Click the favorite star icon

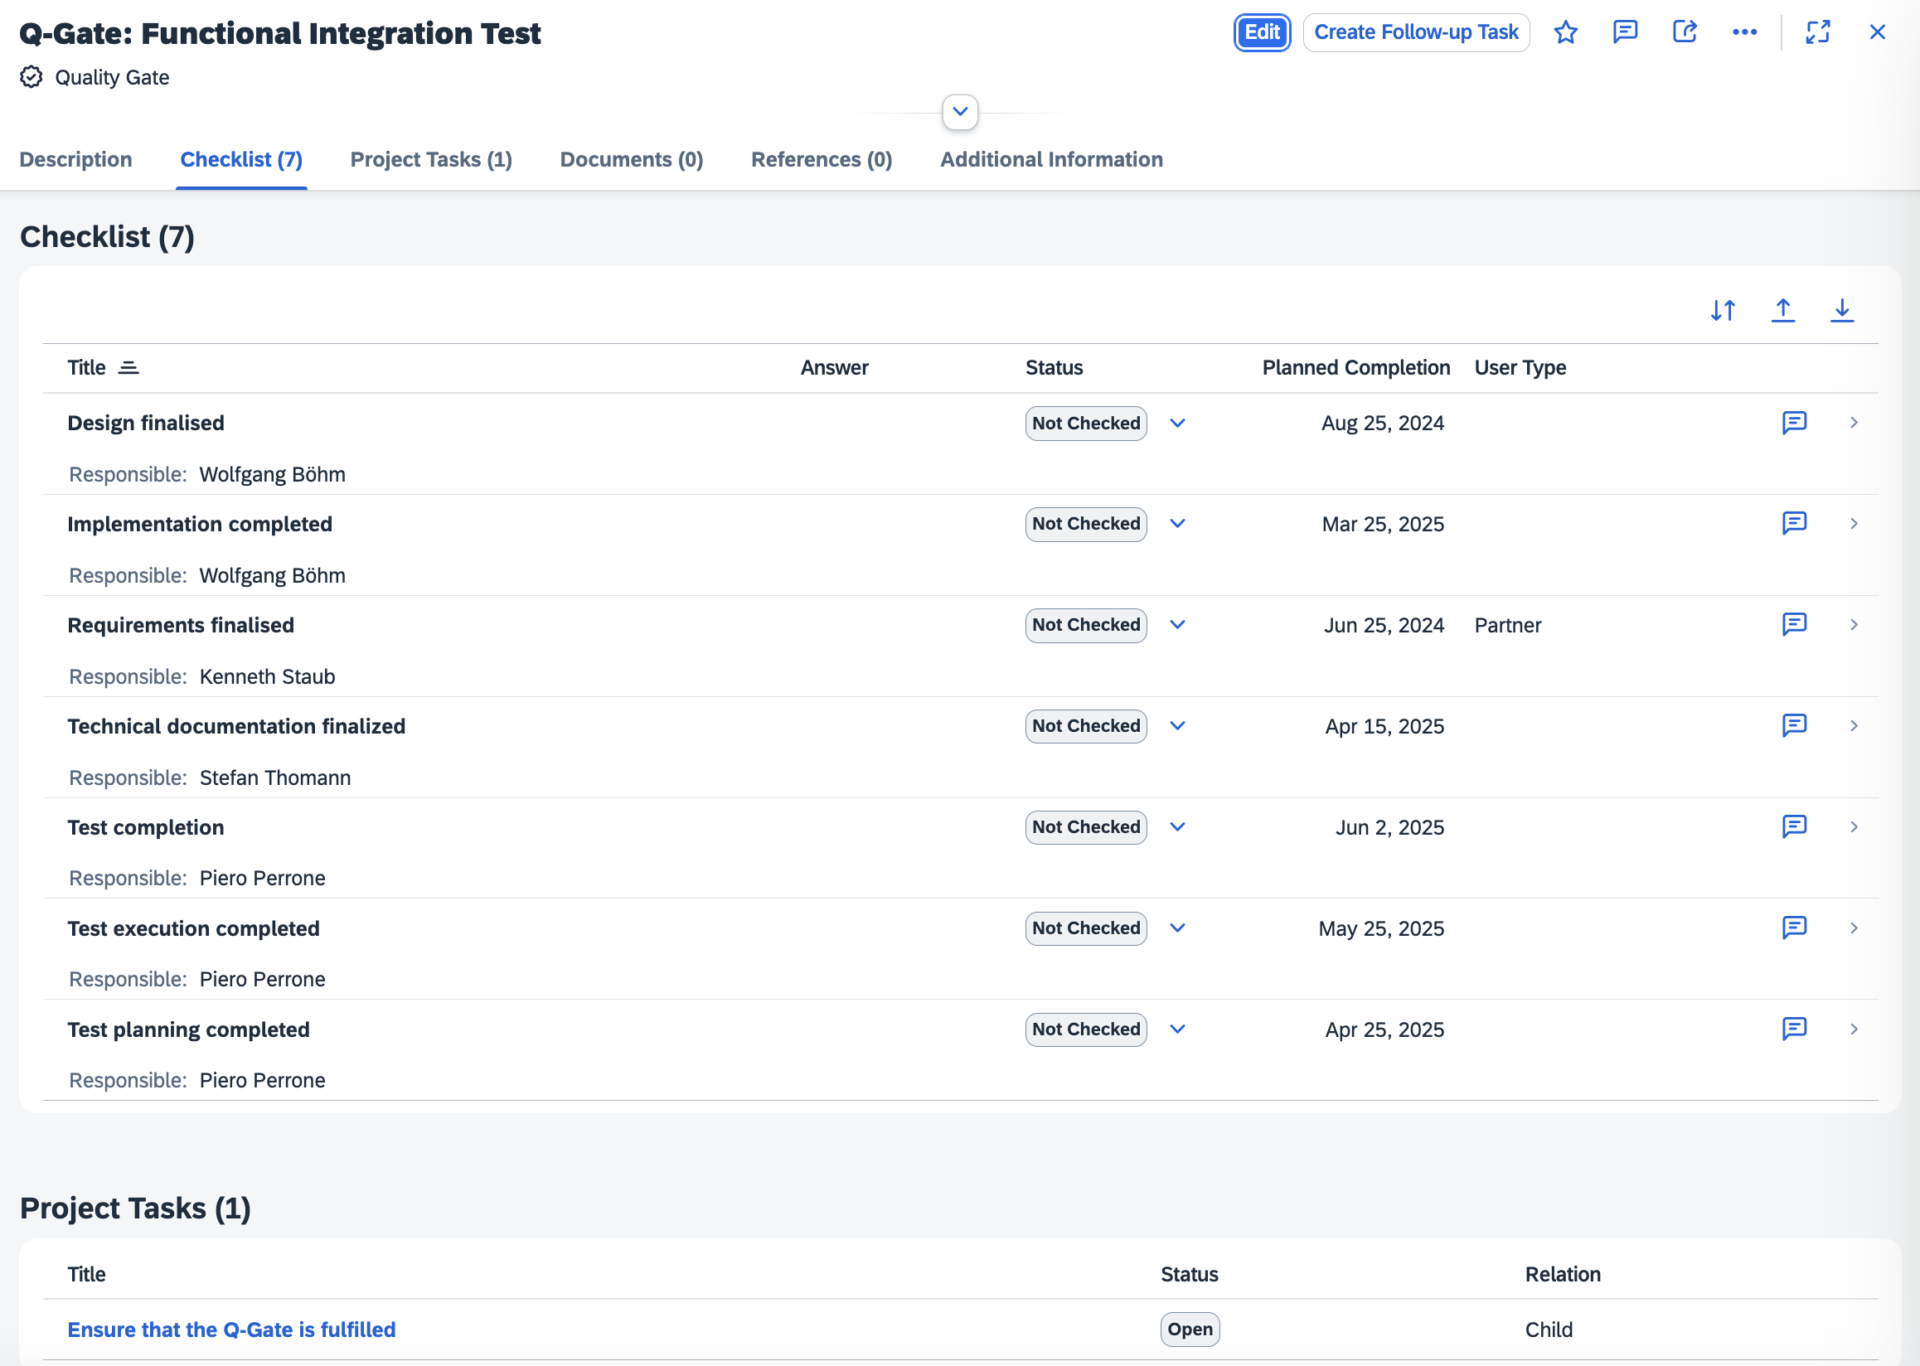click(1566, 33)
